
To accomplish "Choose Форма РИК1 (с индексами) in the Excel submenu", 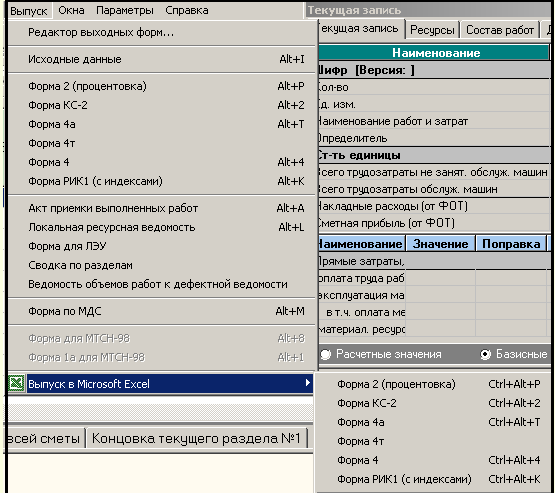I will [x=436, y=479].
